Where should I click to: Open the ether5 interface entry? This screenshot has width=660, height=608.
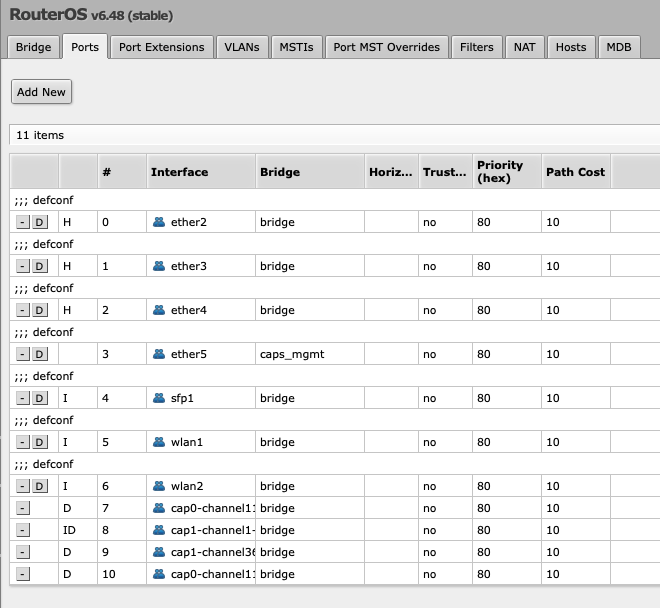point(189,354)
